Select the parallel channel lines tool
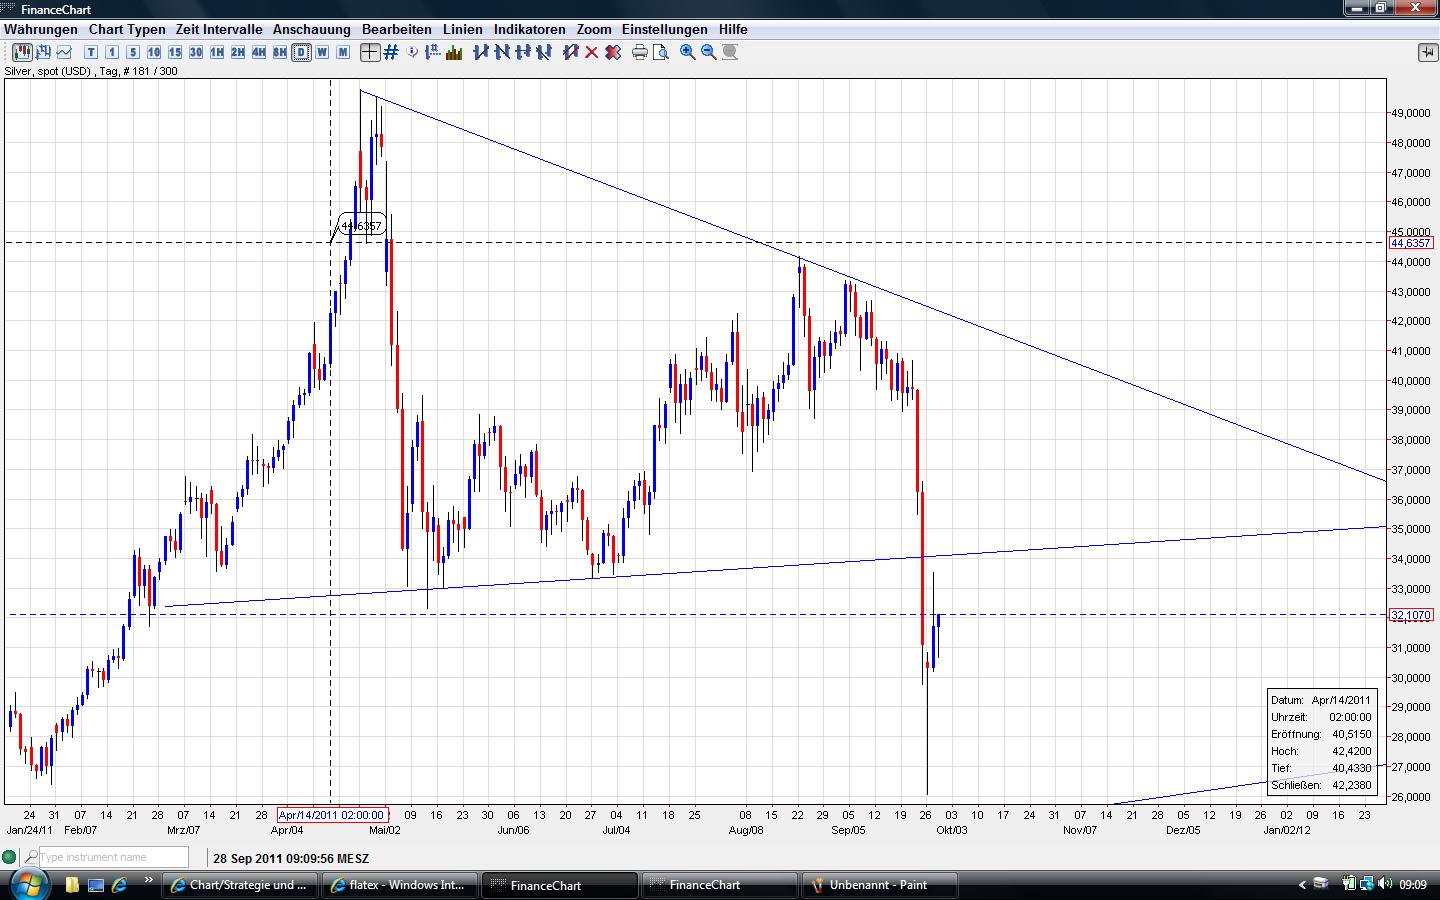 [544, 52]
